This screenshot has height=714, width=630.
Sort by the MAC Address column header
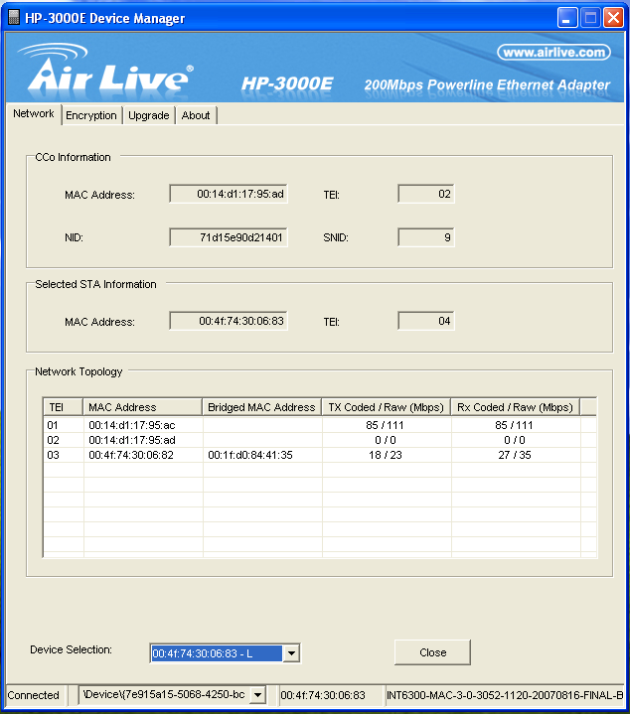tap(142, 407)
